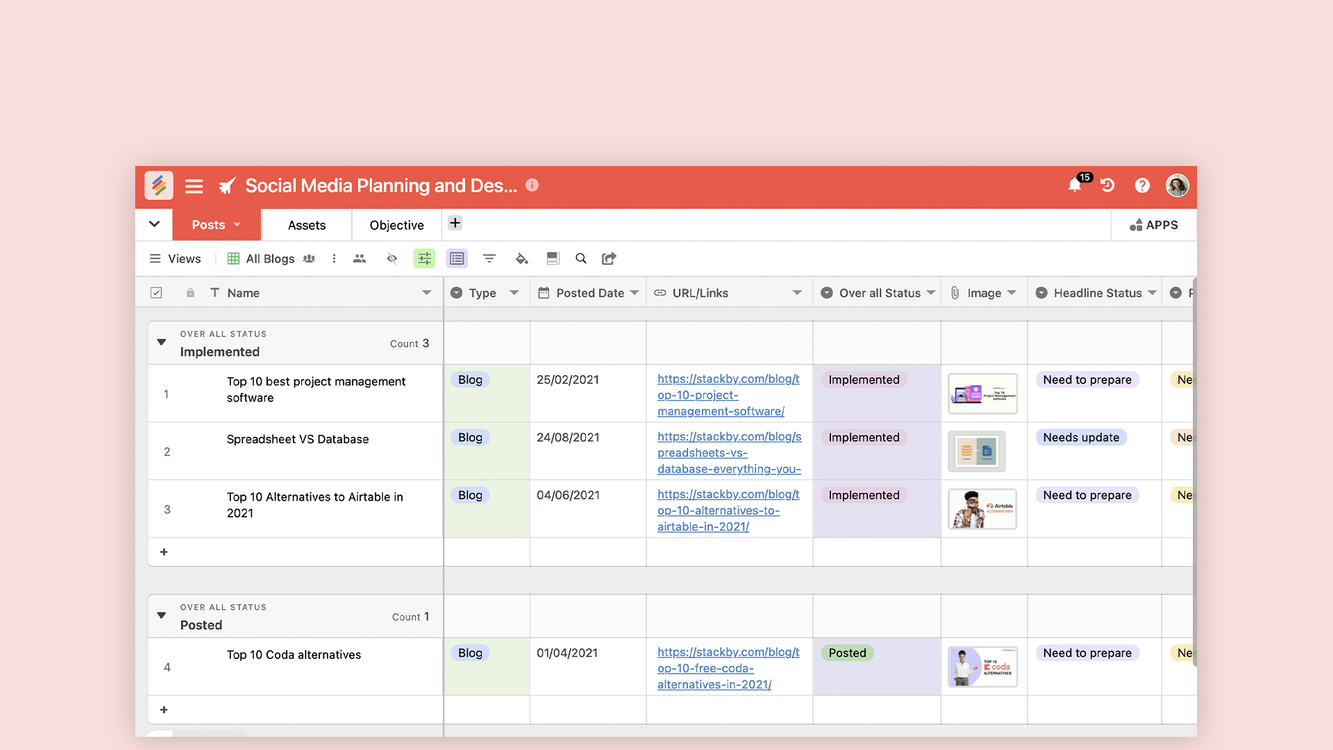Click the APPS button
This screenshot has width=1333, height=750.
(x=1154, y=225)
